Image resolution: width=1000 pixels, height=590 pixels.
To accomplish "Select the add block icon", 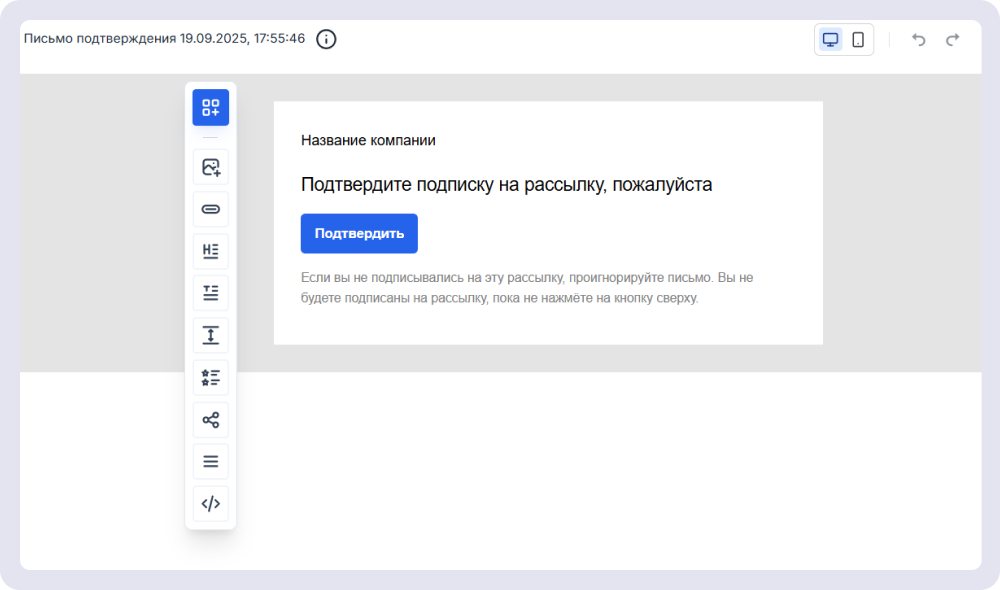I will 210,107.
